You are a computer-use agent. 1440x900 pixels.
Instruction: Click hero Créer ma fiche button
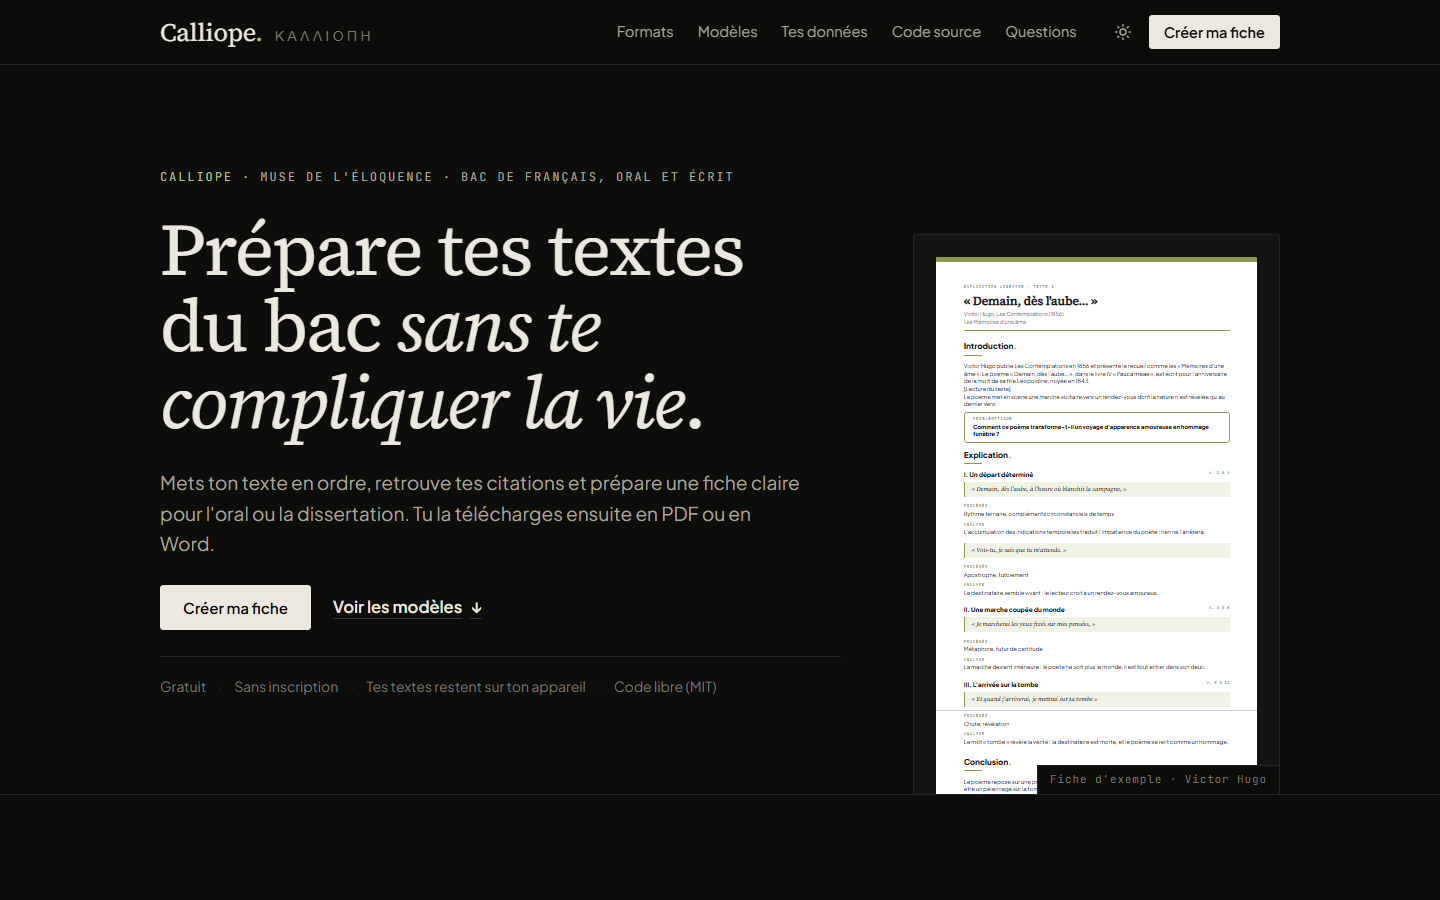click(x=235, y=608)
